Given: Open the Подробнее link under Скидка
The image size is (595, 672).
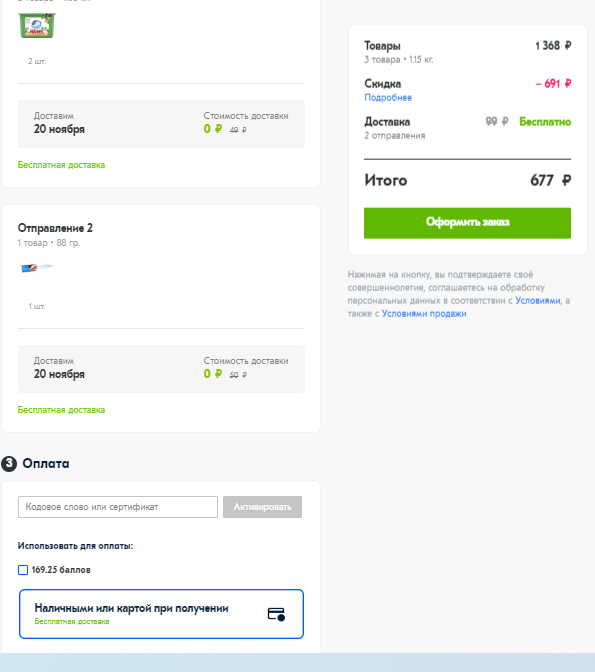Looking at the screenshot, I should (388, 98).
